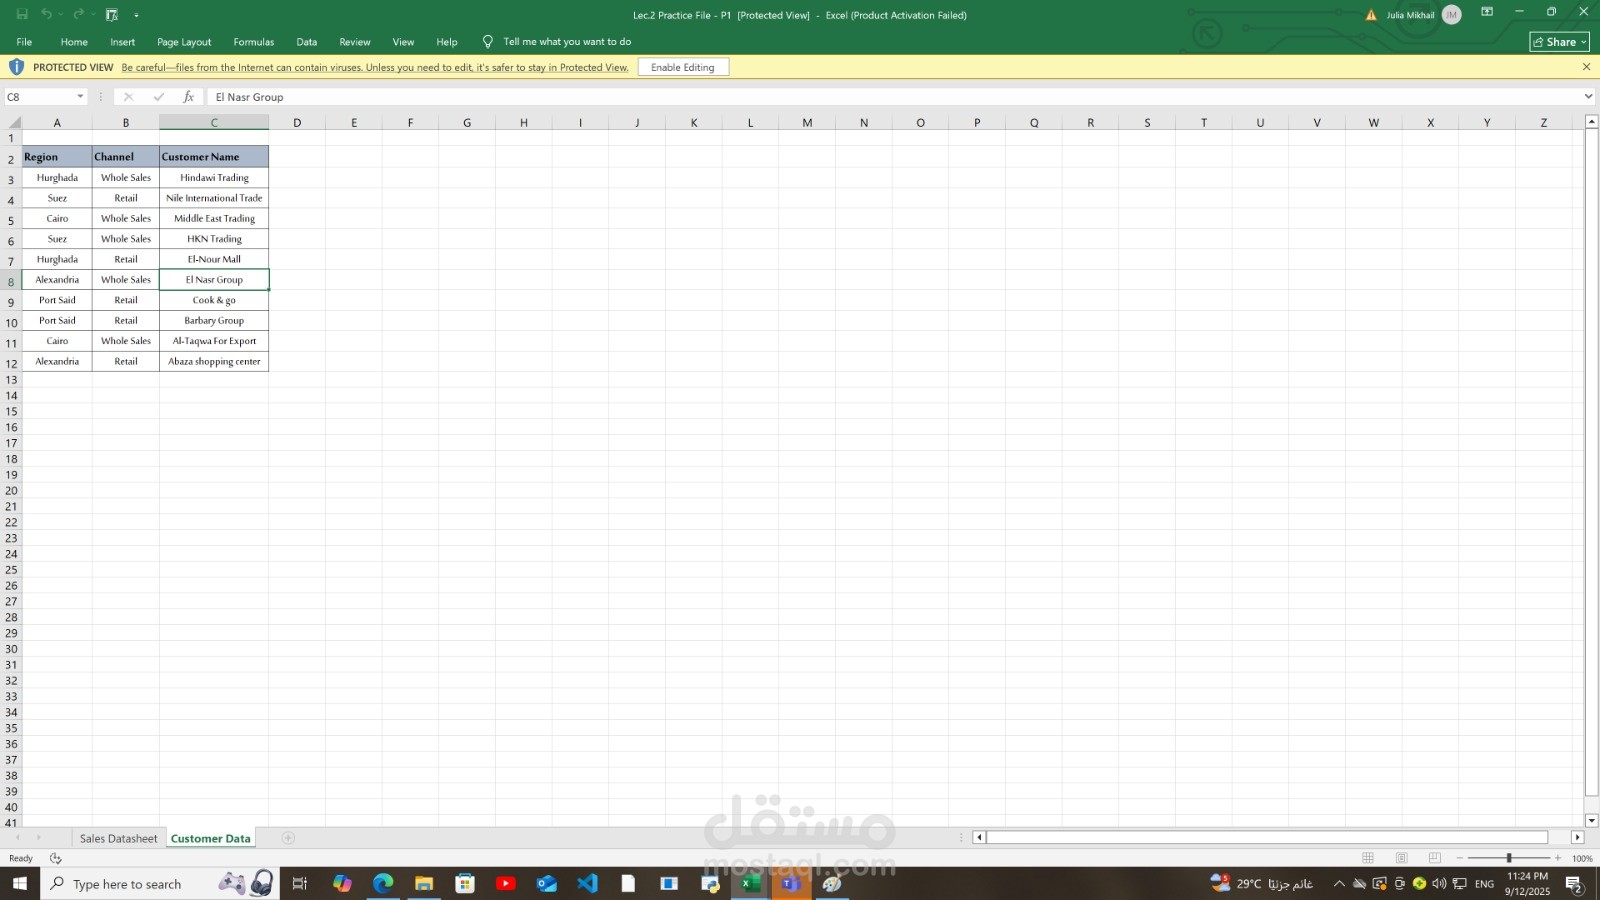Click the Zoom Out minus button
1600x900 pixels.
click(x=1460, y=858)
